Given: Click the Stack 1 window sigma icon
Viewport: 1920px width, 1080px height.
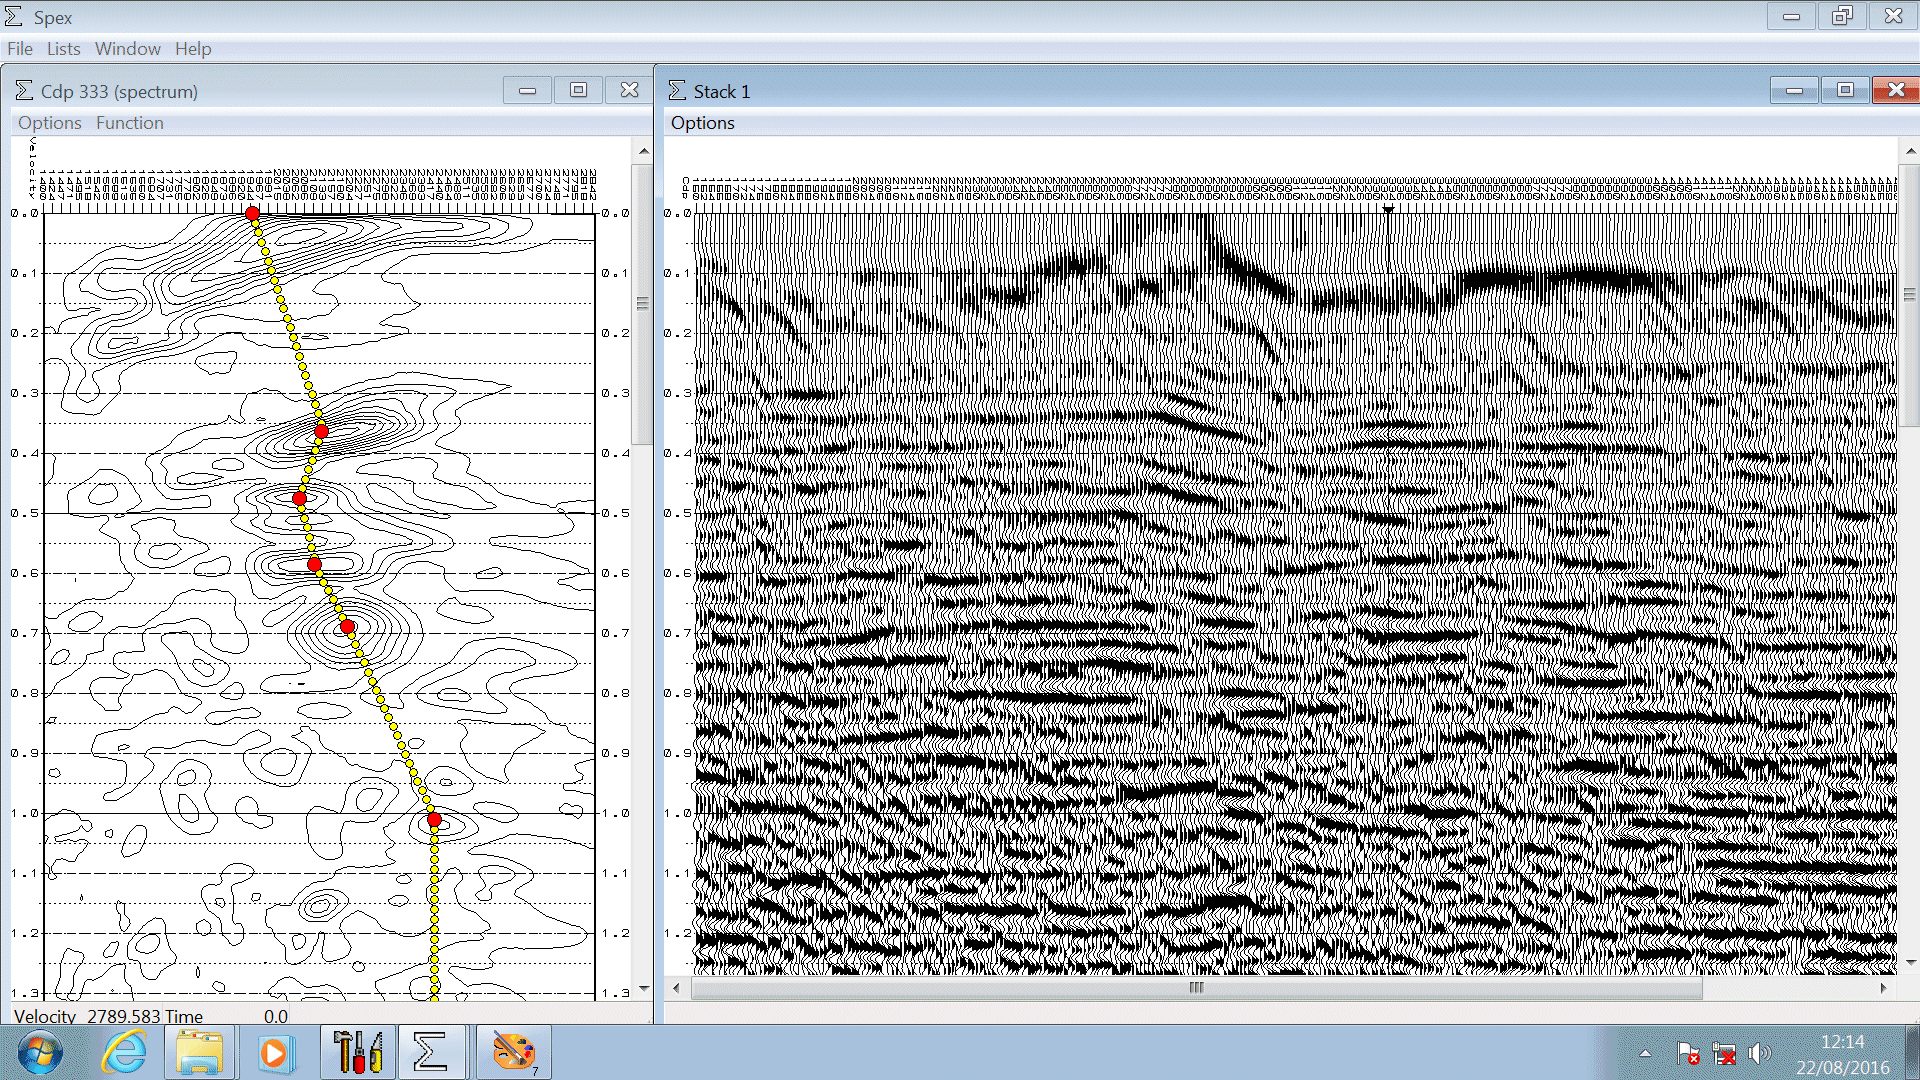Looking at the screenshot, I should pyautogui.click(x=677, y=91).
